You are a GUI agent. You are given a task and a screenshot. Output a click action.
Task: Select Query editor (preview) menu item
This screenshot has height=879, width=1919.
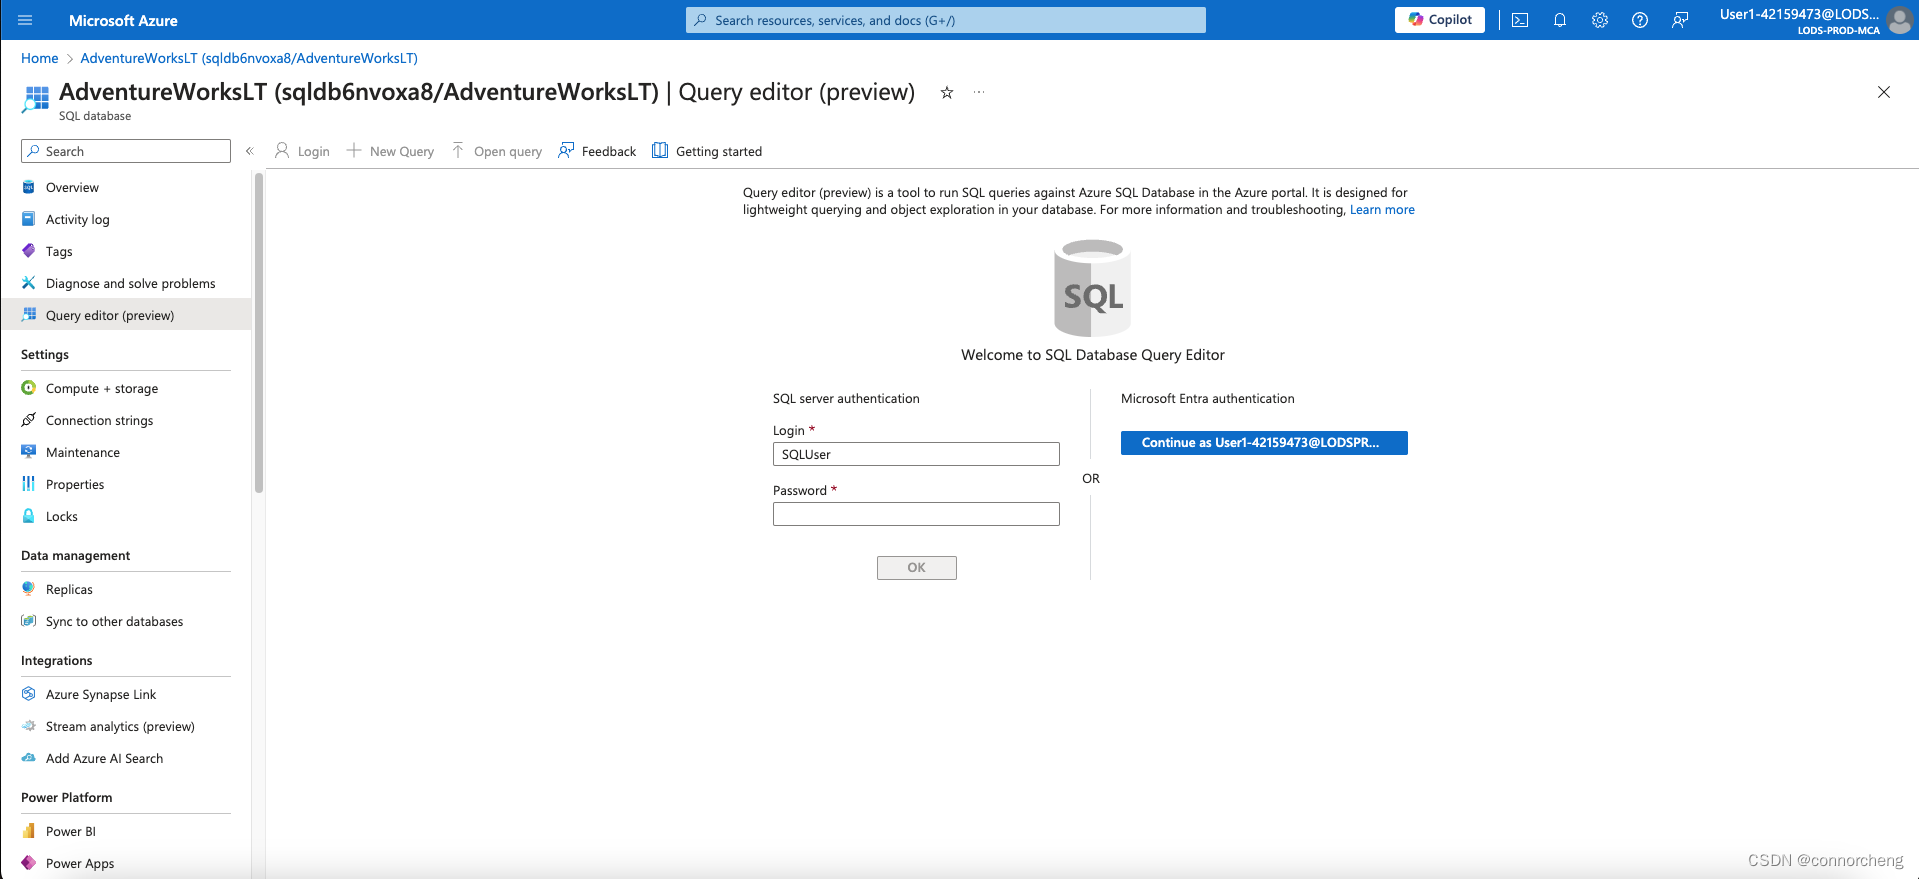point(126,315)
